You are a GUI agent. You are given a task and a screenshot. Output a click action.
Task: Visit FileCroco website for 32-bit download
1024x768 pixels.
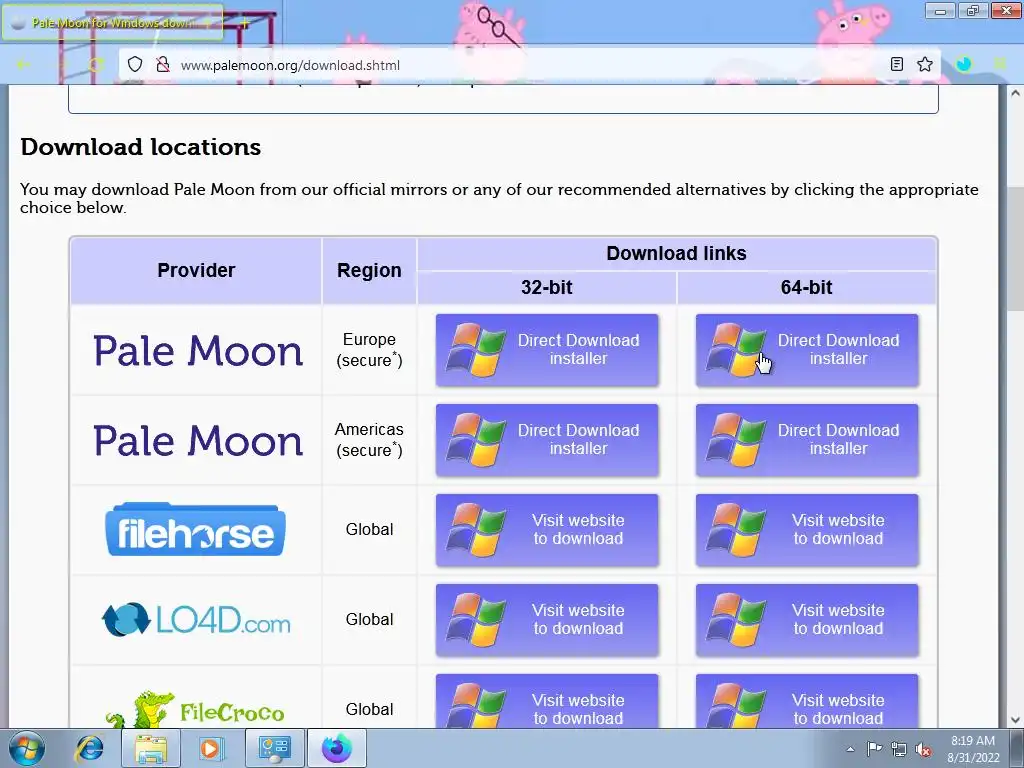coord(547,702)
